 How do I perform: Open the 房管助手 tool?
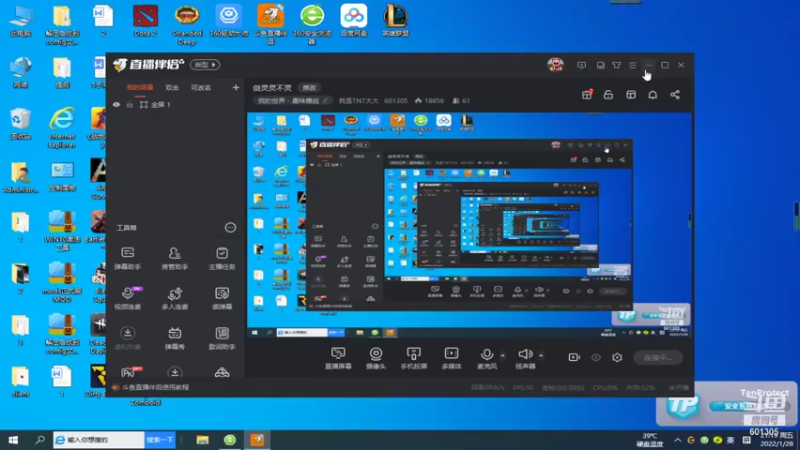click(x=174, y=258)
